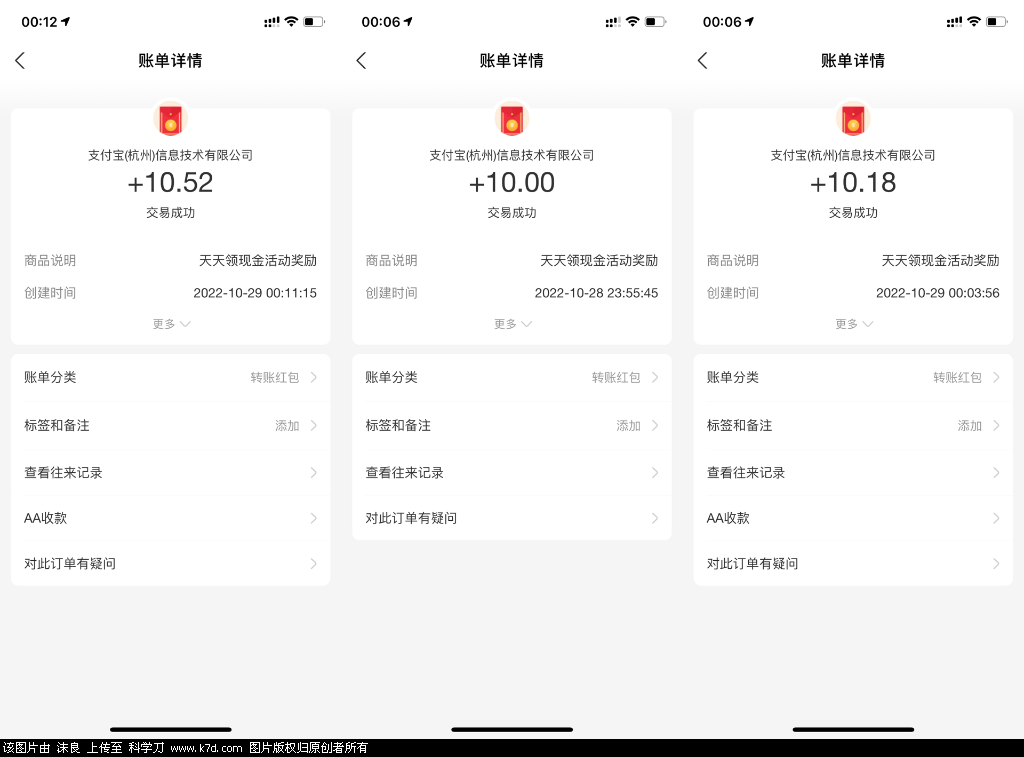Tap the red envelope icon above +10.52
Image resolution: width=1024 pixels, height=757 pixels.
pos(170,120)
